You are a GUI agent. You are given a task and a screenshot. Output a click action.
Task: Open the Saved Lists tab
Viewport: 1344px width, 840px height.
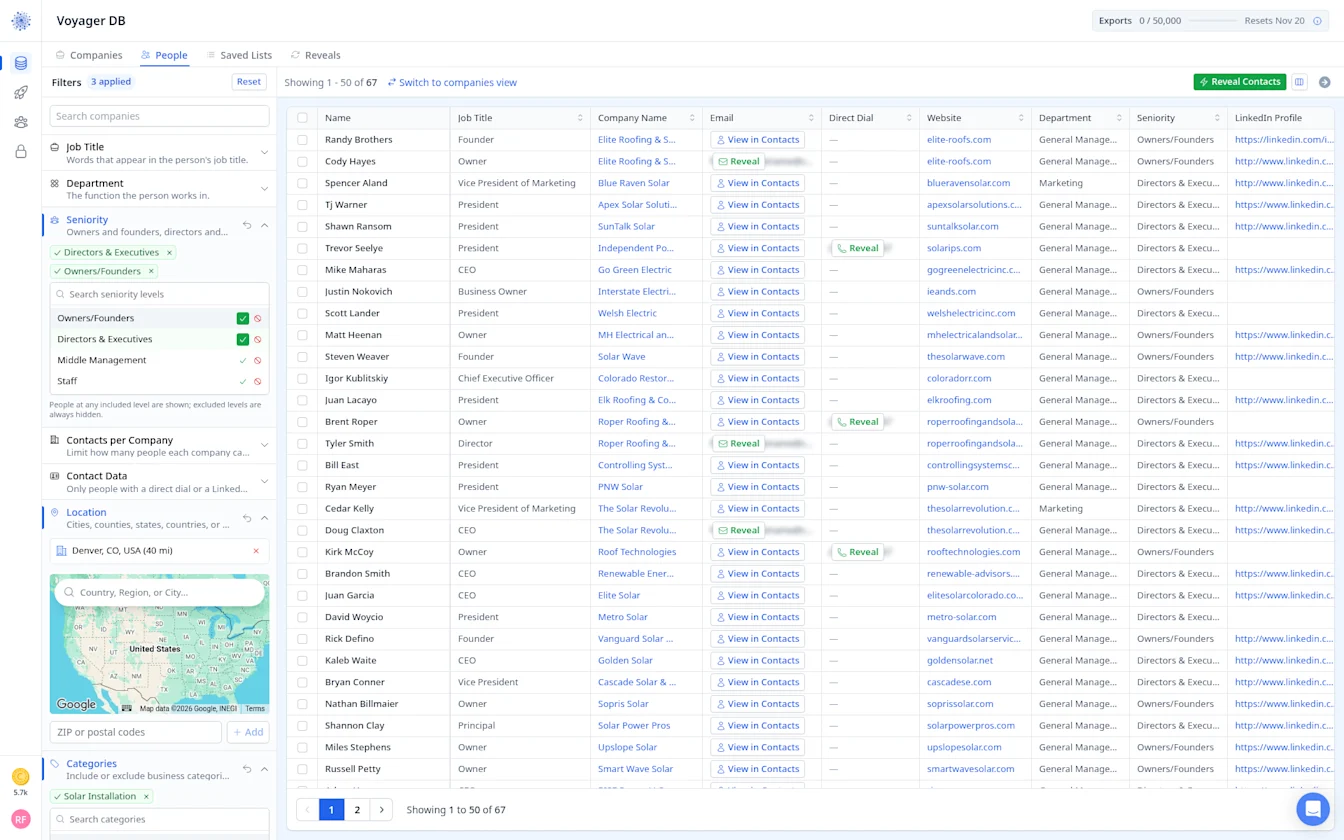[239, 55]
